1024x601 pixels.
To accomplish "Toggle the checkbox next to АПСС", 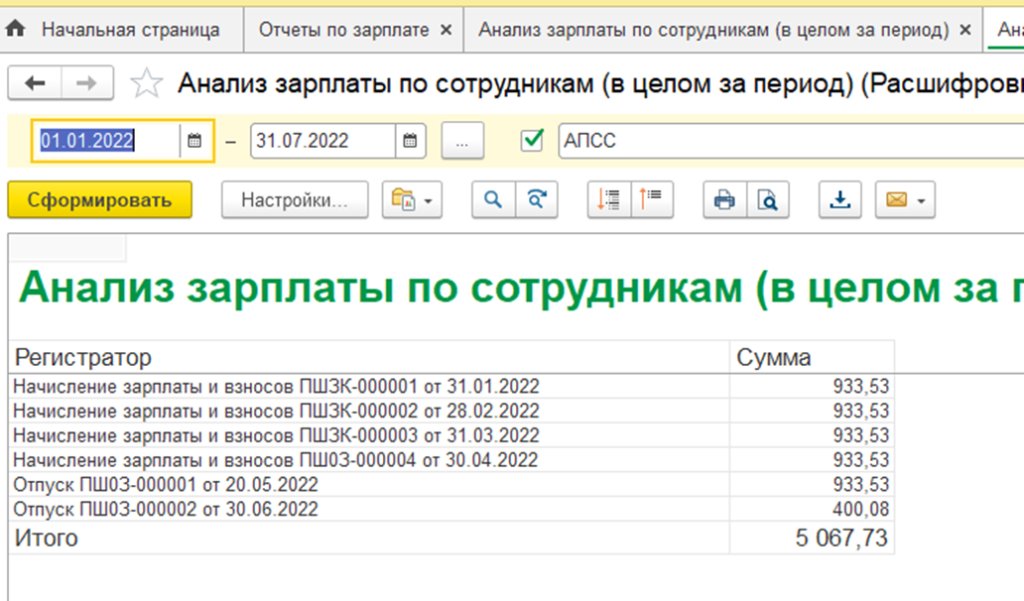I will point(532,141).
